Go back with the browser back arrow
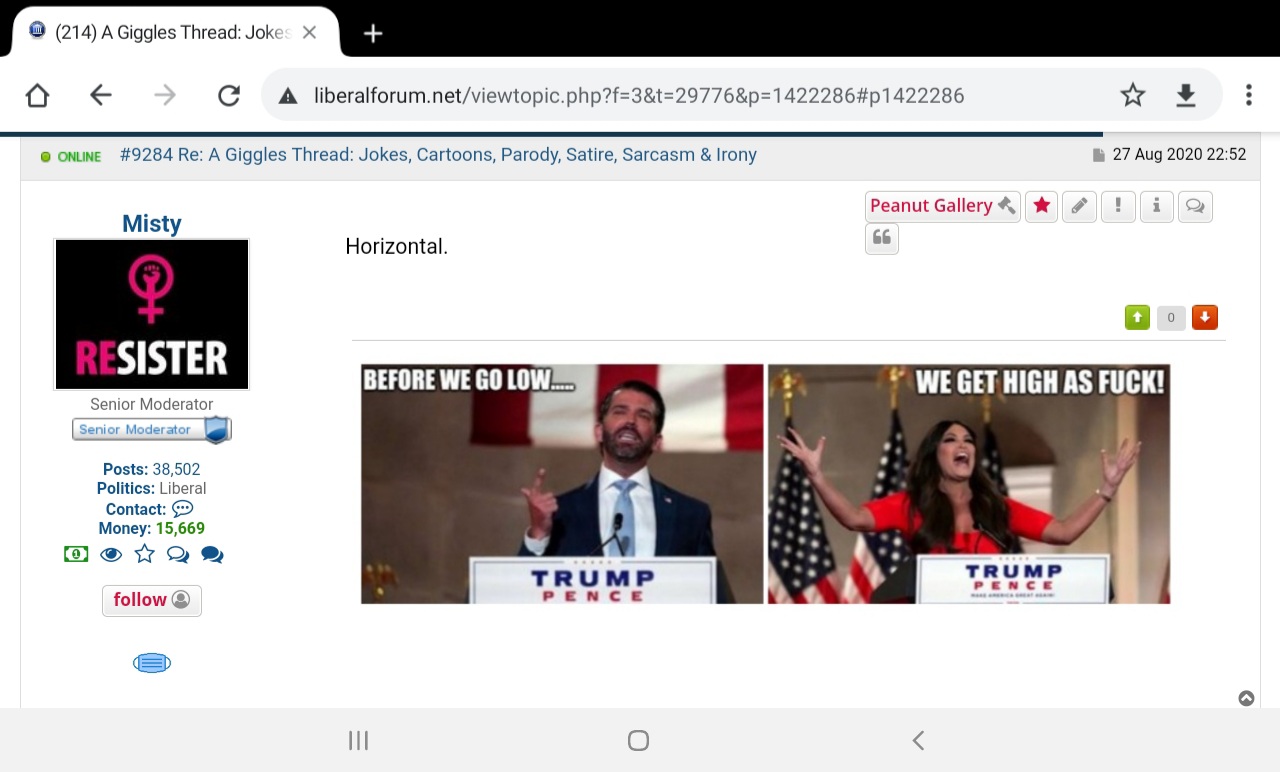The width and height of the screenshot is (1280, 772). [100, 95]
